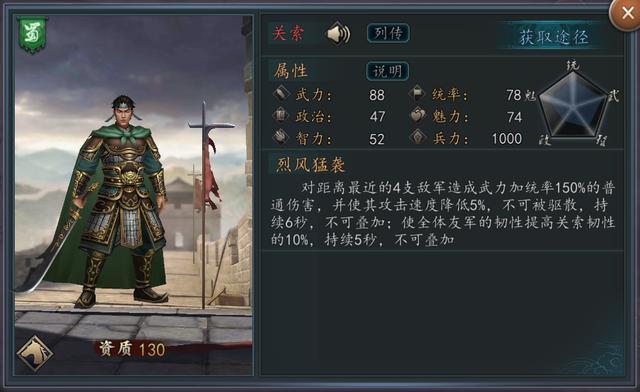Click the 兵力 diamond troop icon
The width and height of the screenshot is (640, 392).
pyautogui.click(x=418, y=138)
